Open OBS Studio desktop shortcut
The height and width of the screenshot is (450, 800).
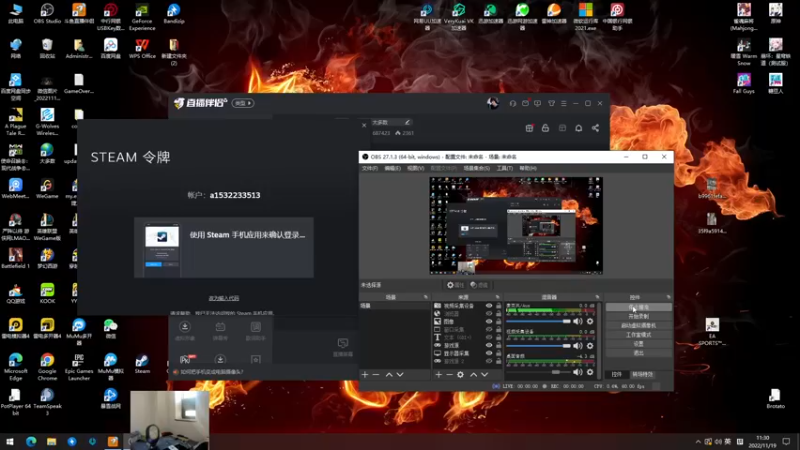tap(47, 14)
